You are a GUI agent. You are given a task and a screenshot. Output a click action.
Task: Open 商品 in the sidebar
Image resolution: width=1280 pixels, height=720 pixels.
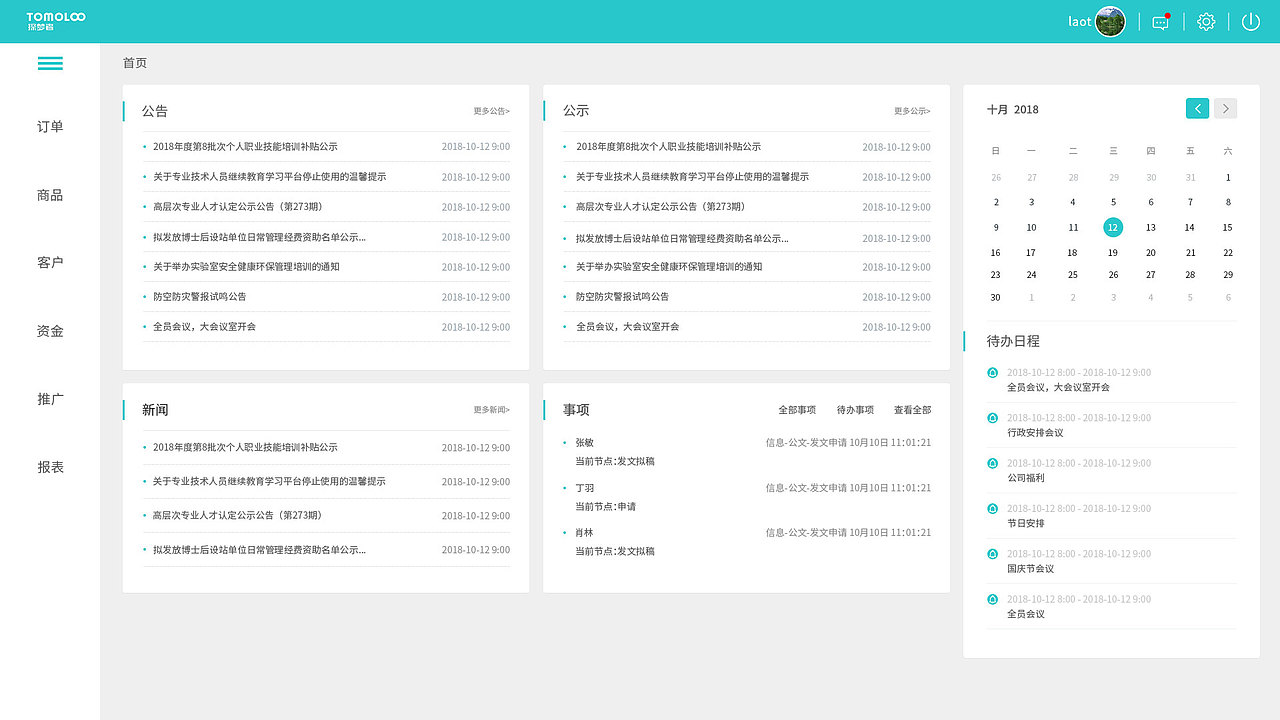[50, 195]
